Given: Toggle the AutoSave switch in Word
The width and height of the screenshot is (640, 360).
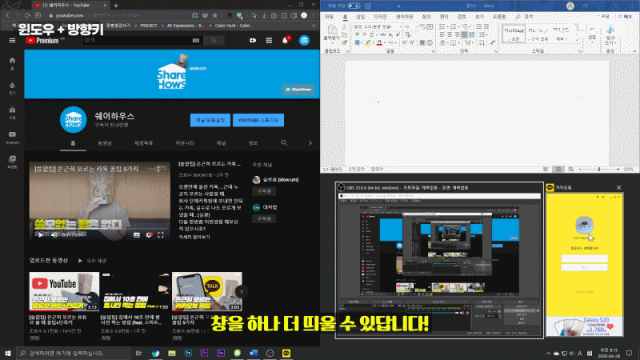Looking at the screenshot, I should pos(354,6).
